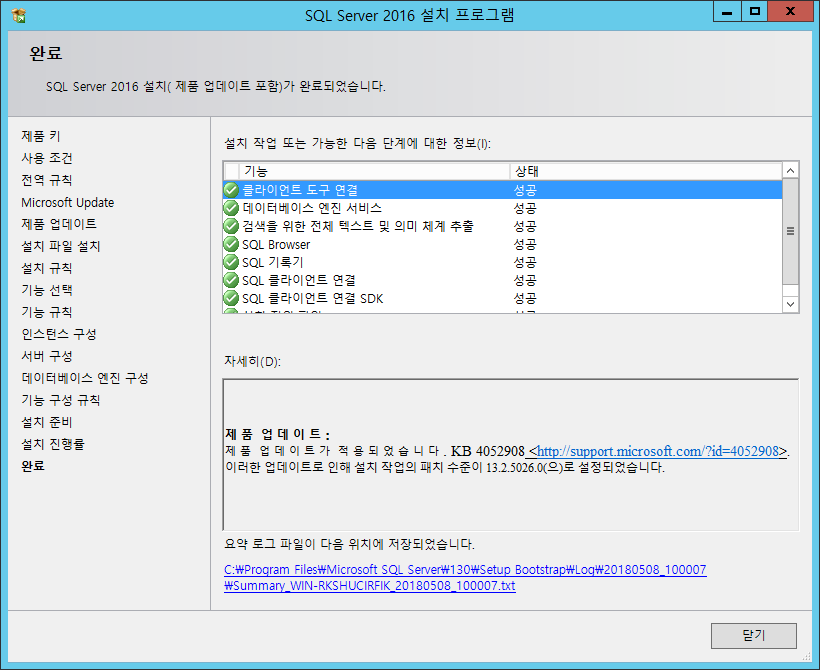
Task: Click the bold 완료 step in the sidebar
Action: point(33,465)
